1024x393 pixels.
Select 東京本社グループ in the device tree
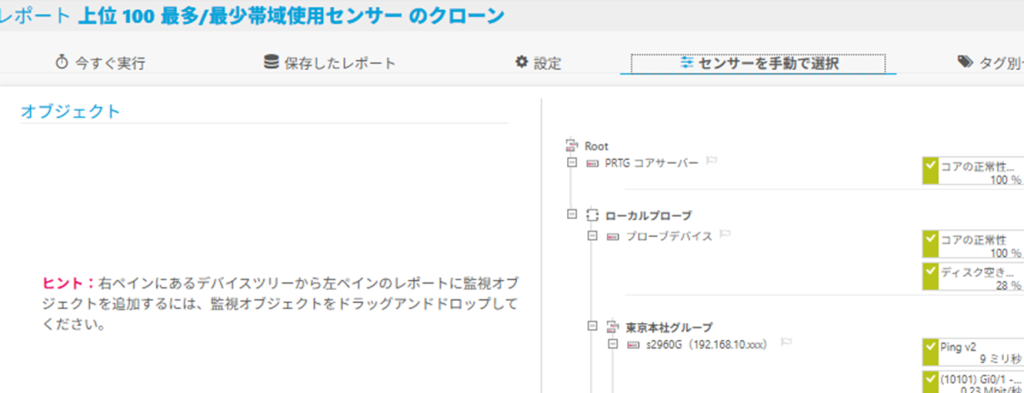(669, 327)
